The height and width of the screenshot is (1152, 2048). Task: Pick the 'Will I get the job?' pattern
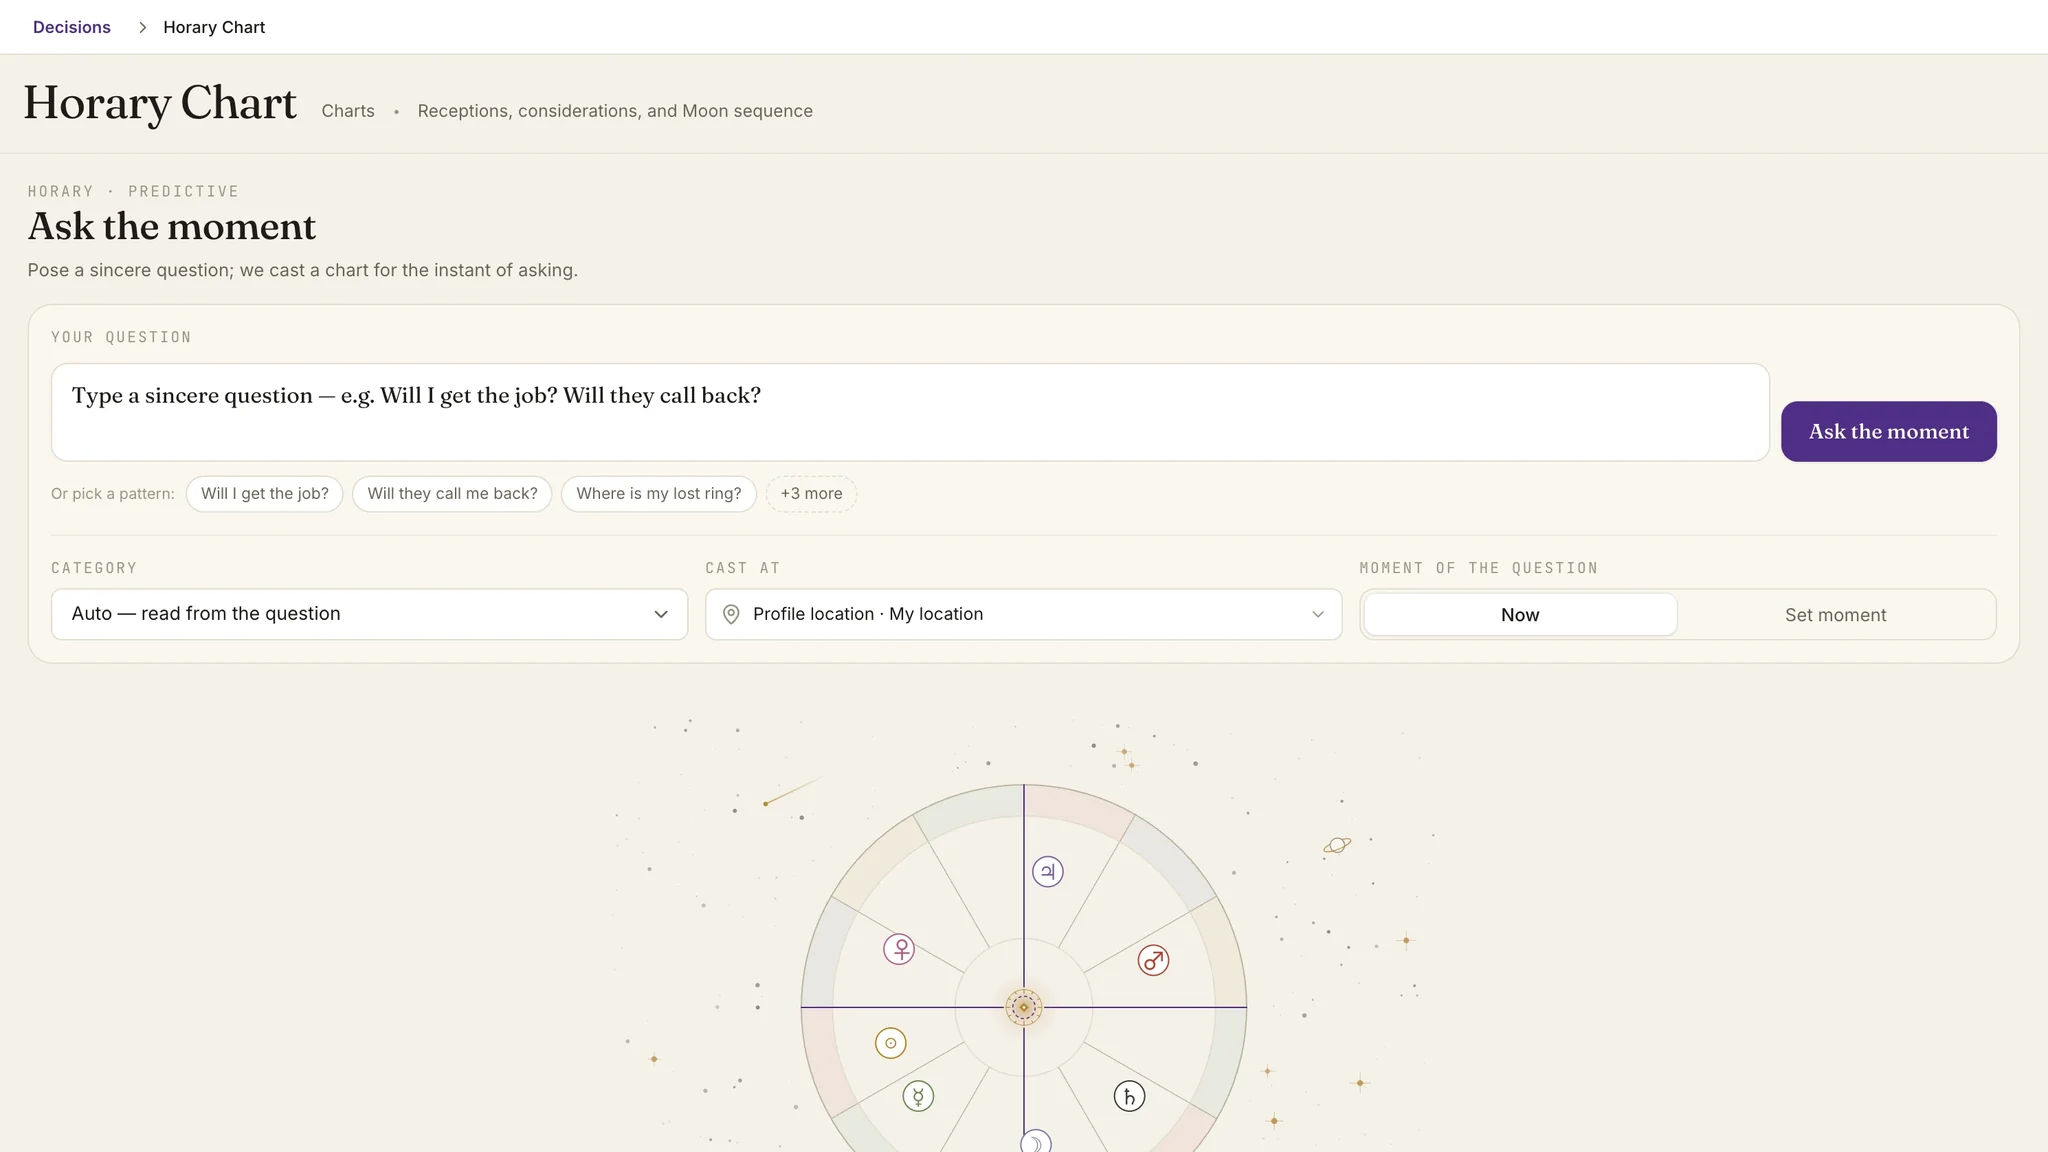point(265,494)
